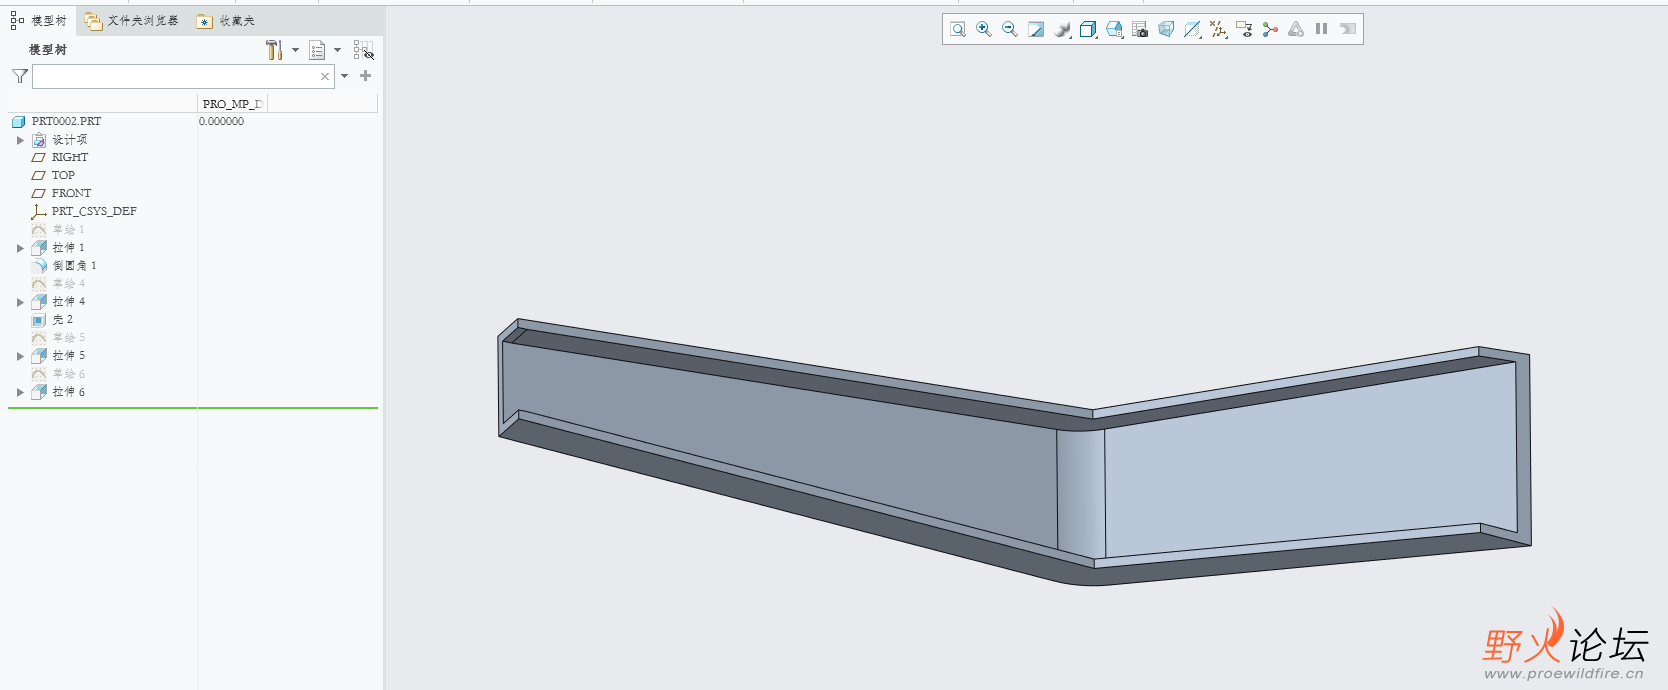The image size is (1668, 690).
Task: Click the Zoom Out magnifier icon
Action: (1010, 30)
